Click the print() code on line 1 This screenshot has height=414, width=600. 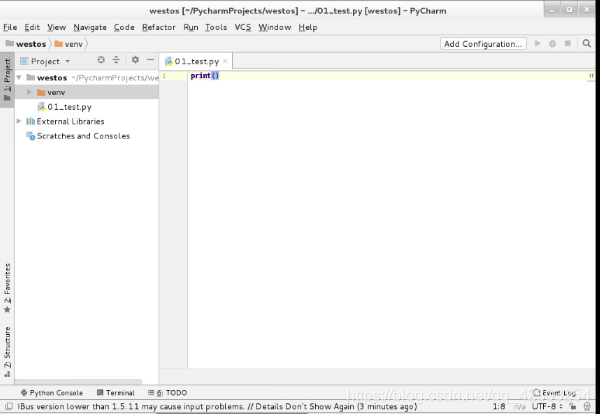pos(204,75)
